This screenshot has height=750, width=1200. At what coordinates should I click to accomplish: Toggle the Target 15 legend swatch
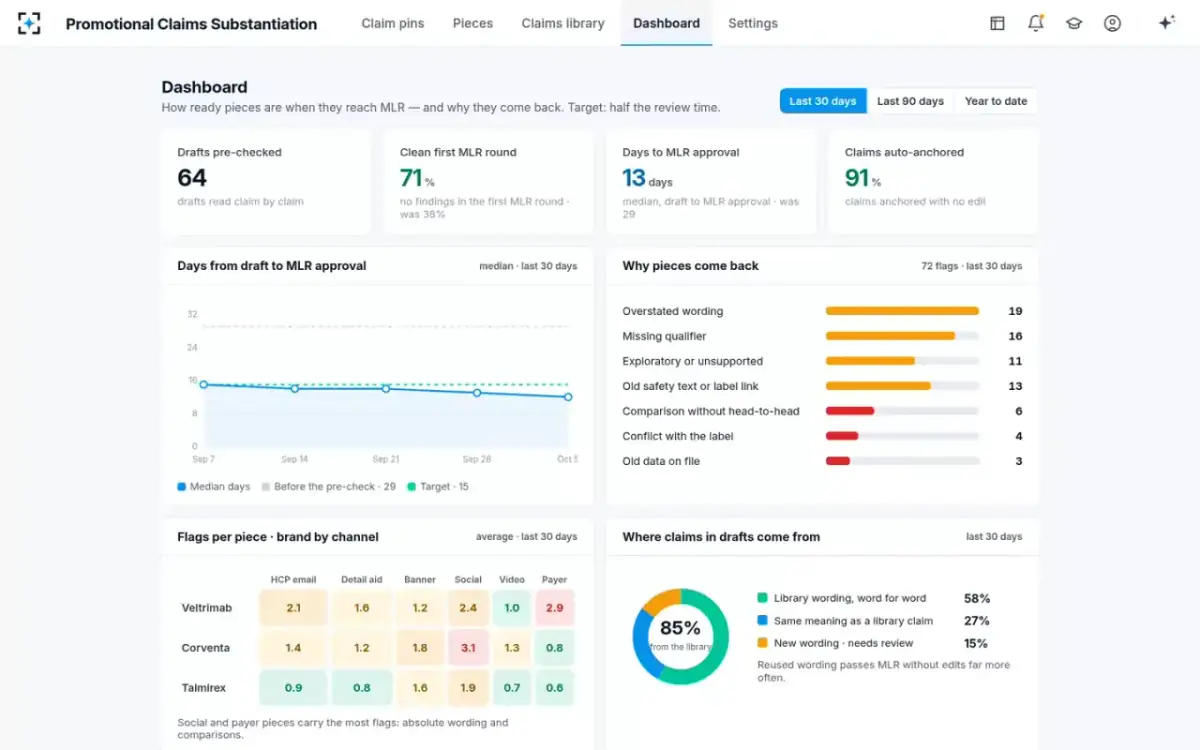point(411,487)
